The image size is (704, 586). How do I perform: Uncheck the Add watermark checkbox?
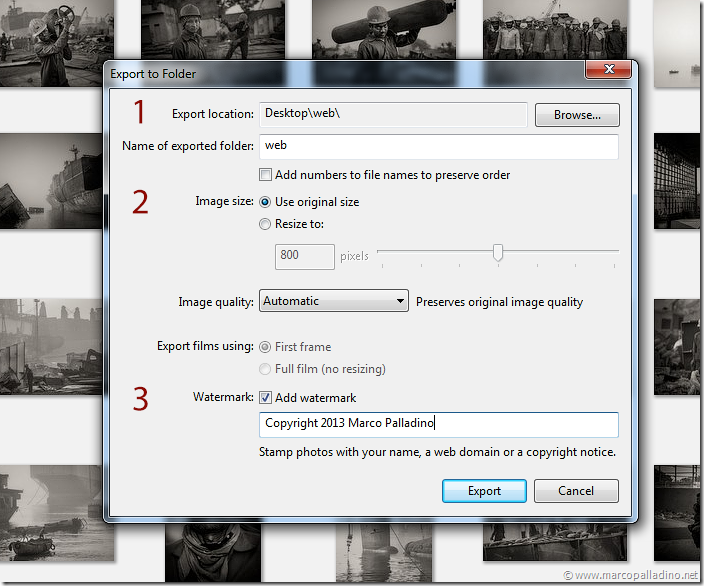[x=265, y=397]
